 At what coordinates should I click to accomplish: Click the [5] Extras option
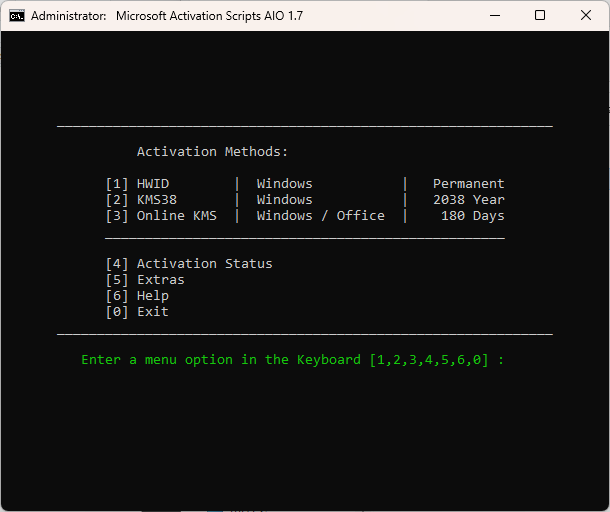(145, 280)
